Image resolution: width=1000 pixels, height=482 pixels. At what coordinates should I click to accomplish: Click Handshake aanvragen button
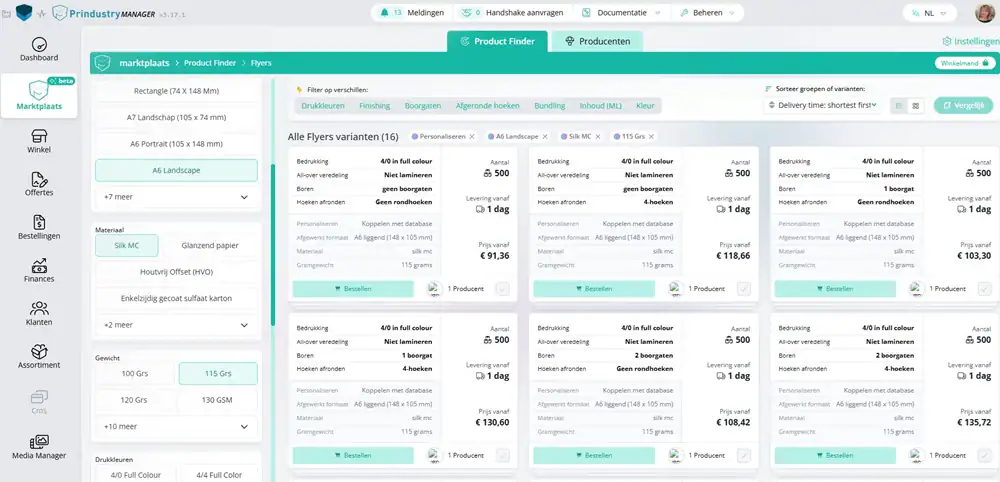[x=514, y=13]
